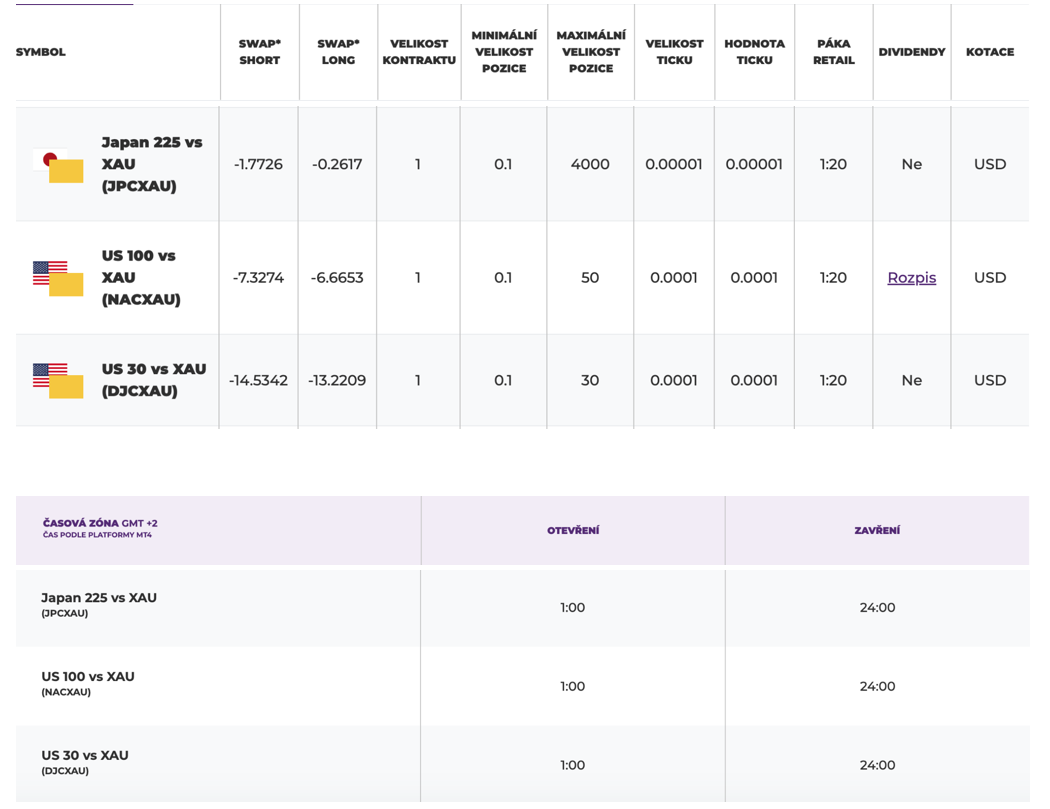The width and height of the screenshot is (1050, 809).
Task: Click the -14.5342 swap short value
Action: [258, 381]
